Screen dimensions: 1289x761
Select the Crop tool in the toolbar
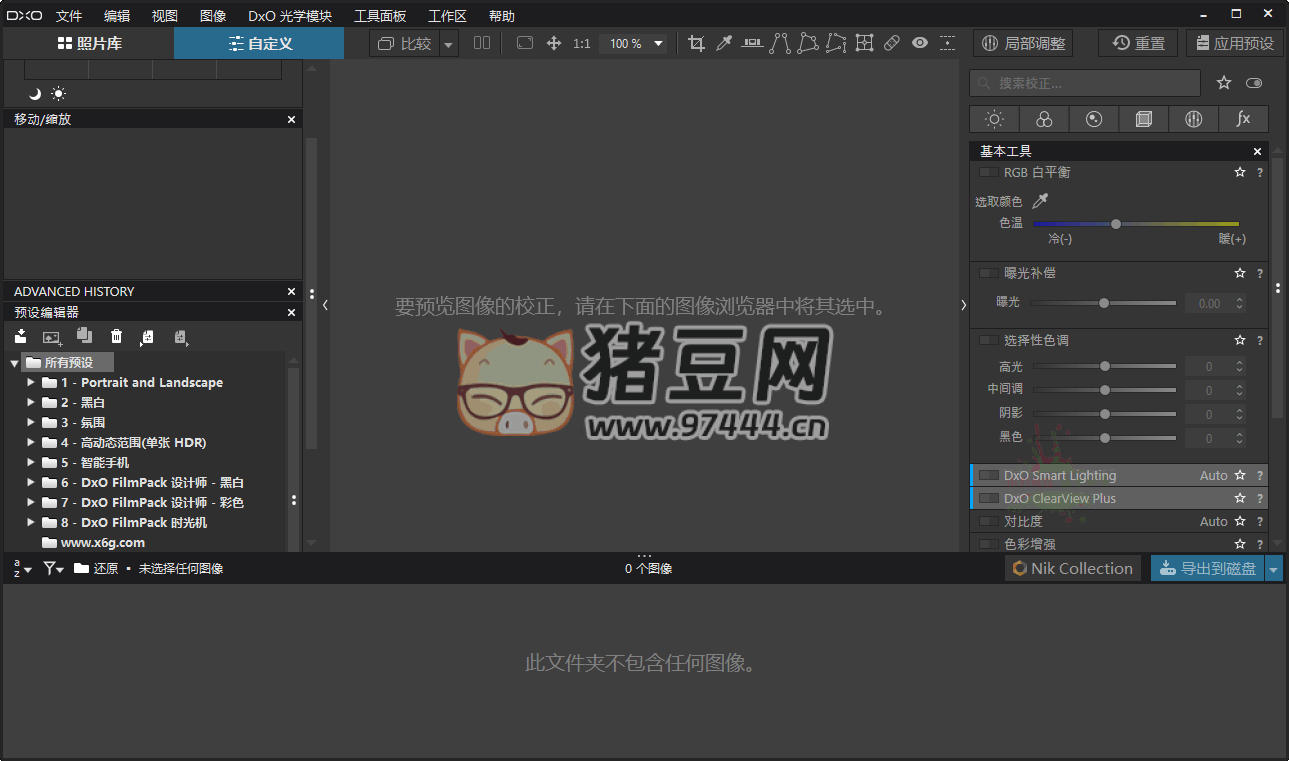pyautogui.click(x=697, y=43)
